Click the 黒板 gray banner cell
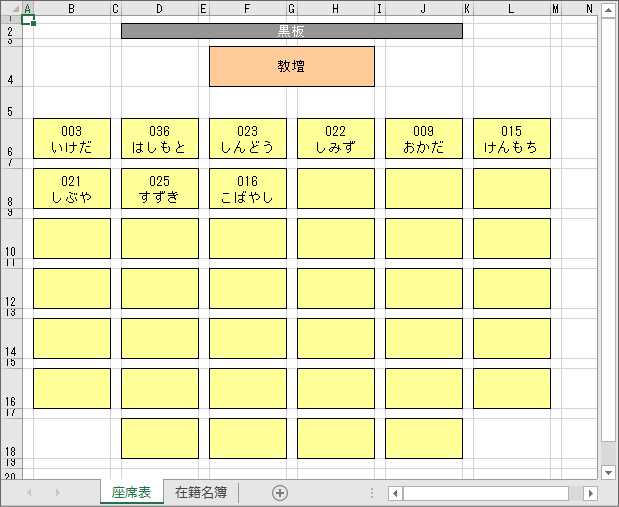 pos(292,31)
